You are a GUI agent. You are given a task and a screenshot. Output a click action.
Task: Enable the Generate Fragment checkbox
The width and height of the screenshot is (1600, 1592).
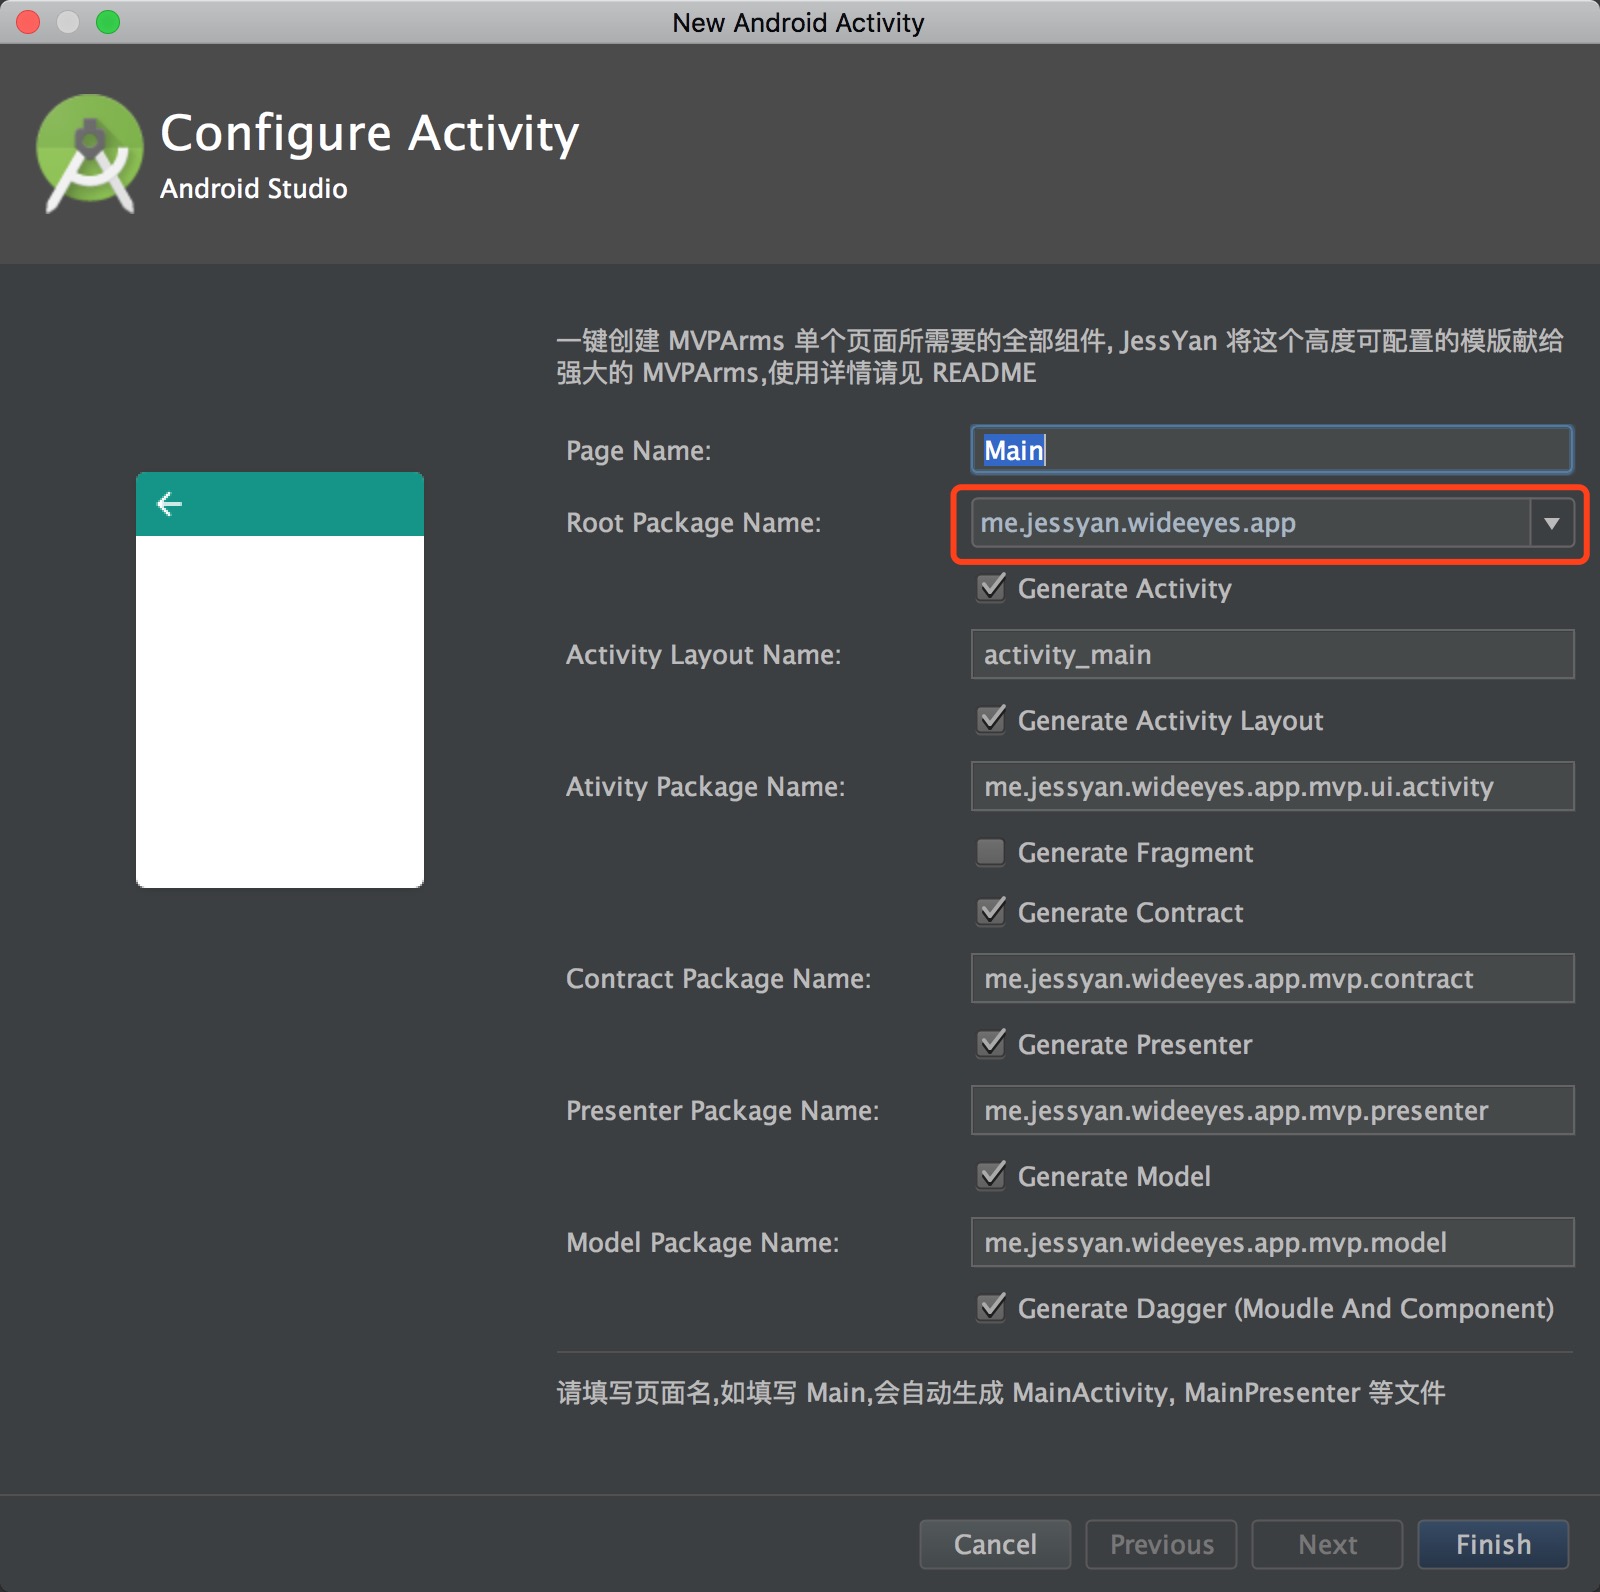(x=991, y=852)
